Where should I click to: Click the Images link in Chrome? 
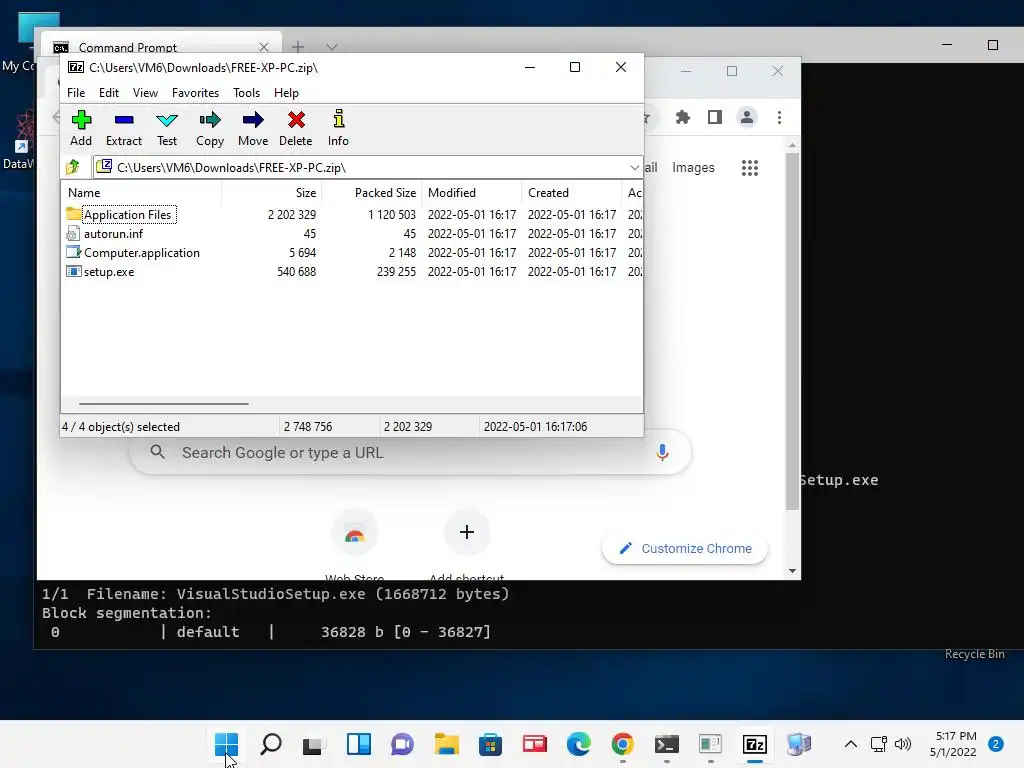pyautogui.click(x=693, y=168)
